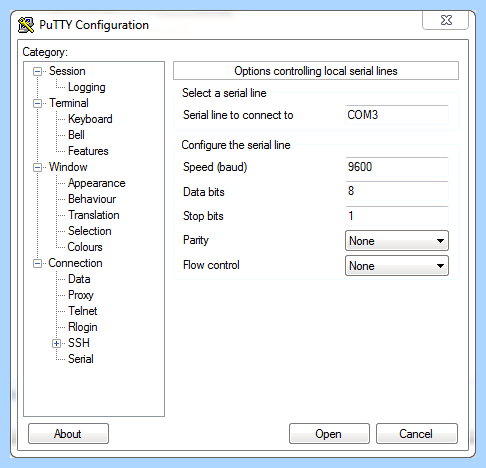Select the Telnet category

point(83,311)
